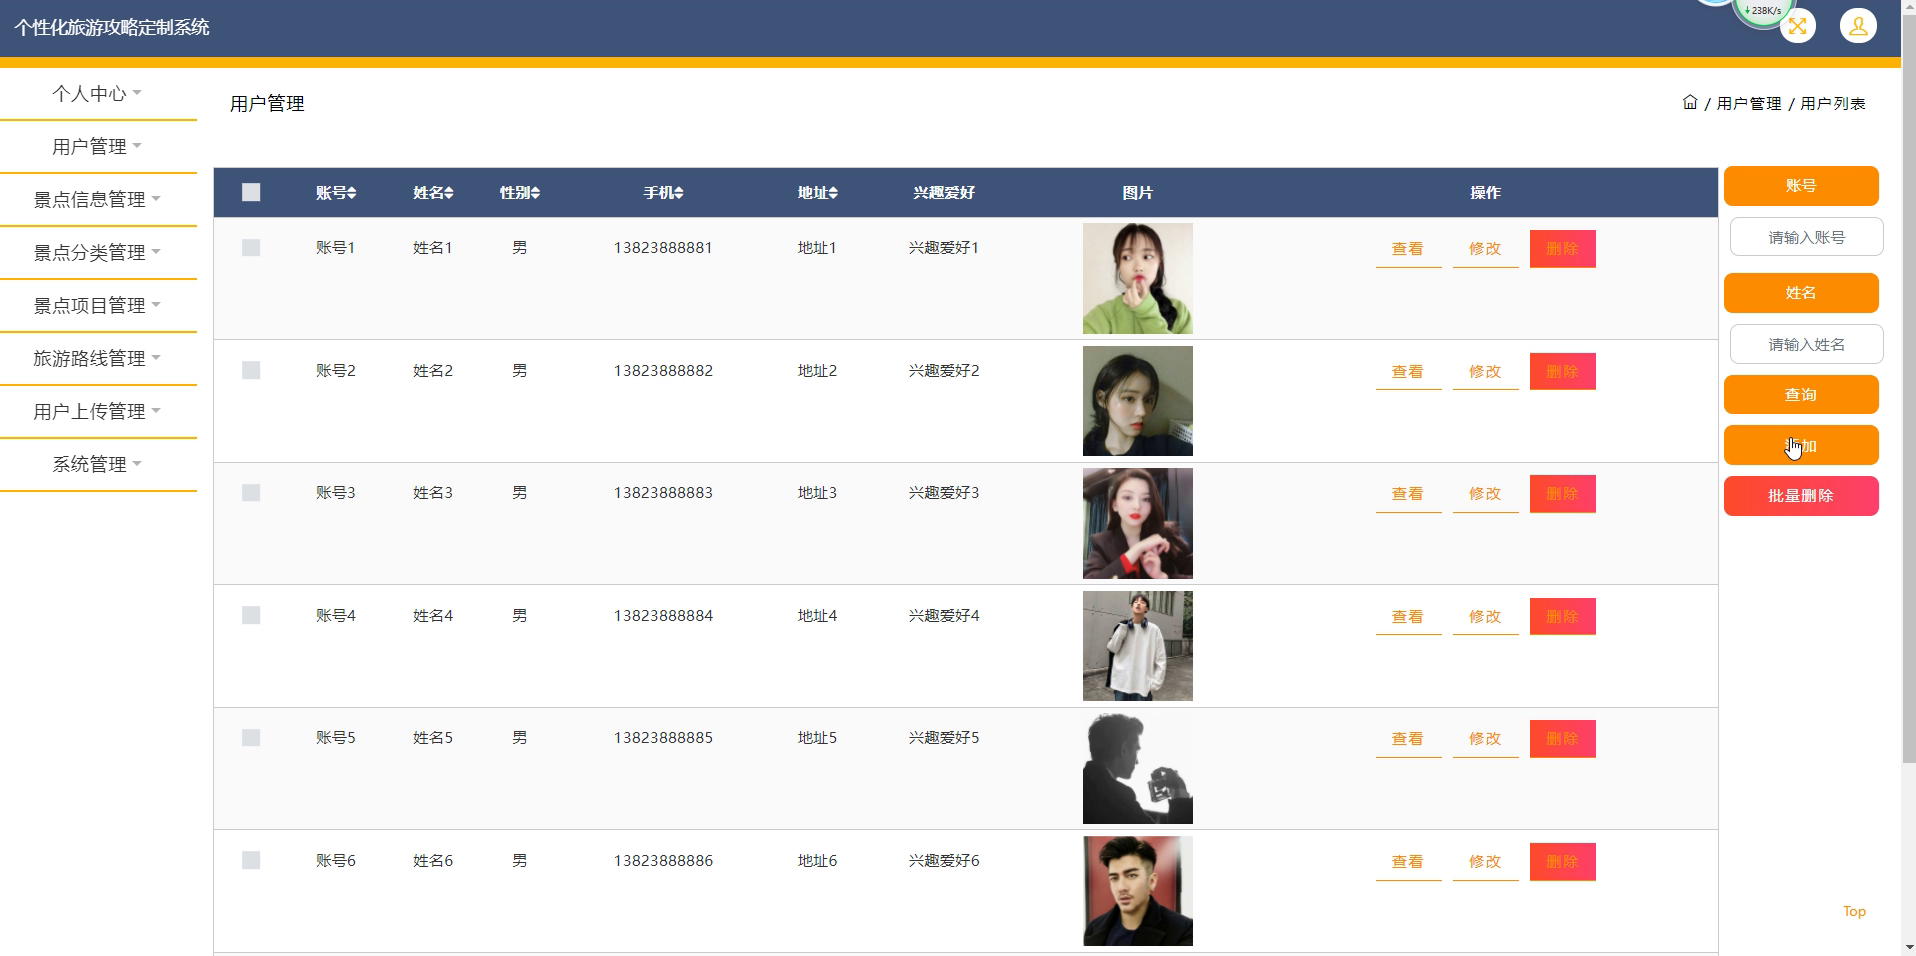Click the 兴趣爱好4 cell

click(944, 615)
